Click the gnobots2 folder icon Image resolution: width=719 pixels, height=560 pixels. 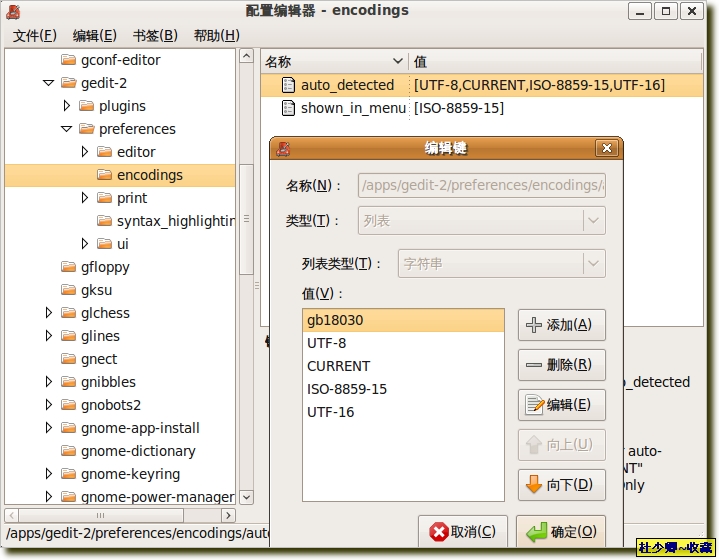pyautogui.click(x=68, y=405)
